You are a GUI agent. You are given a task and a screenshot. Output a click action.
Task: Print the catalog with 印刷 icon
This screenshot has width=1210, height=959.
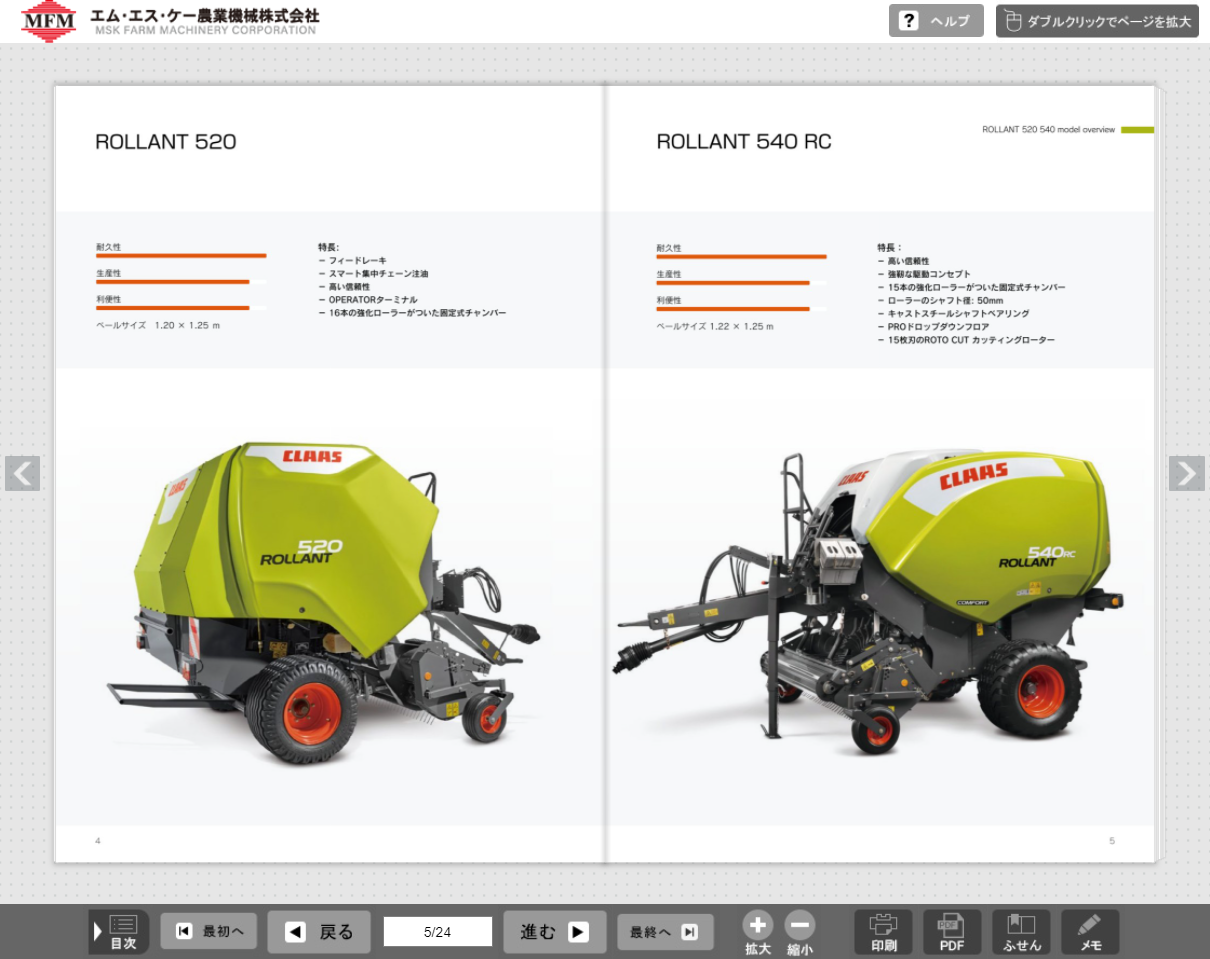883,932
